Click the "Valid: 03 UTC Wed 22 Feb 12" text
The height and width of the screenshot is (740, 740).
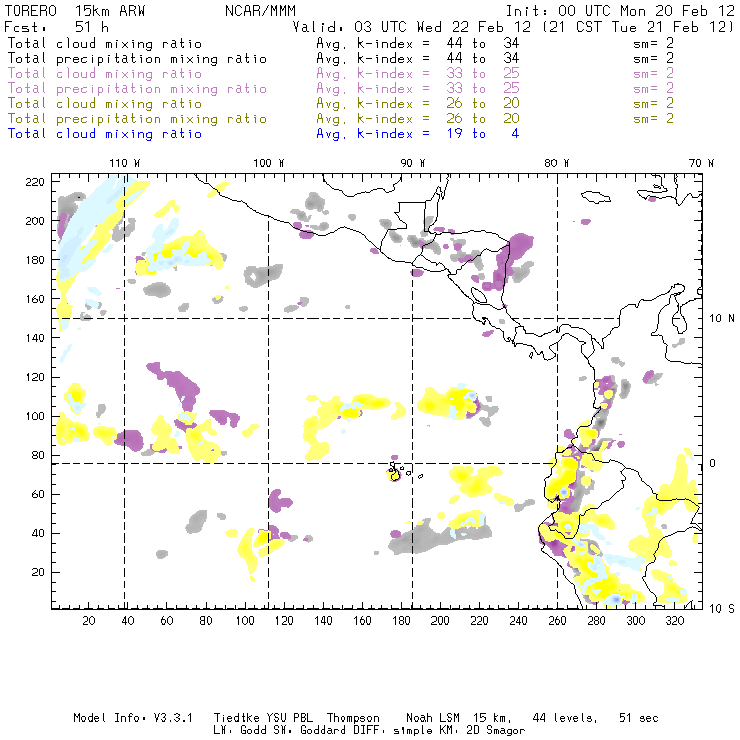pos(412,27)
